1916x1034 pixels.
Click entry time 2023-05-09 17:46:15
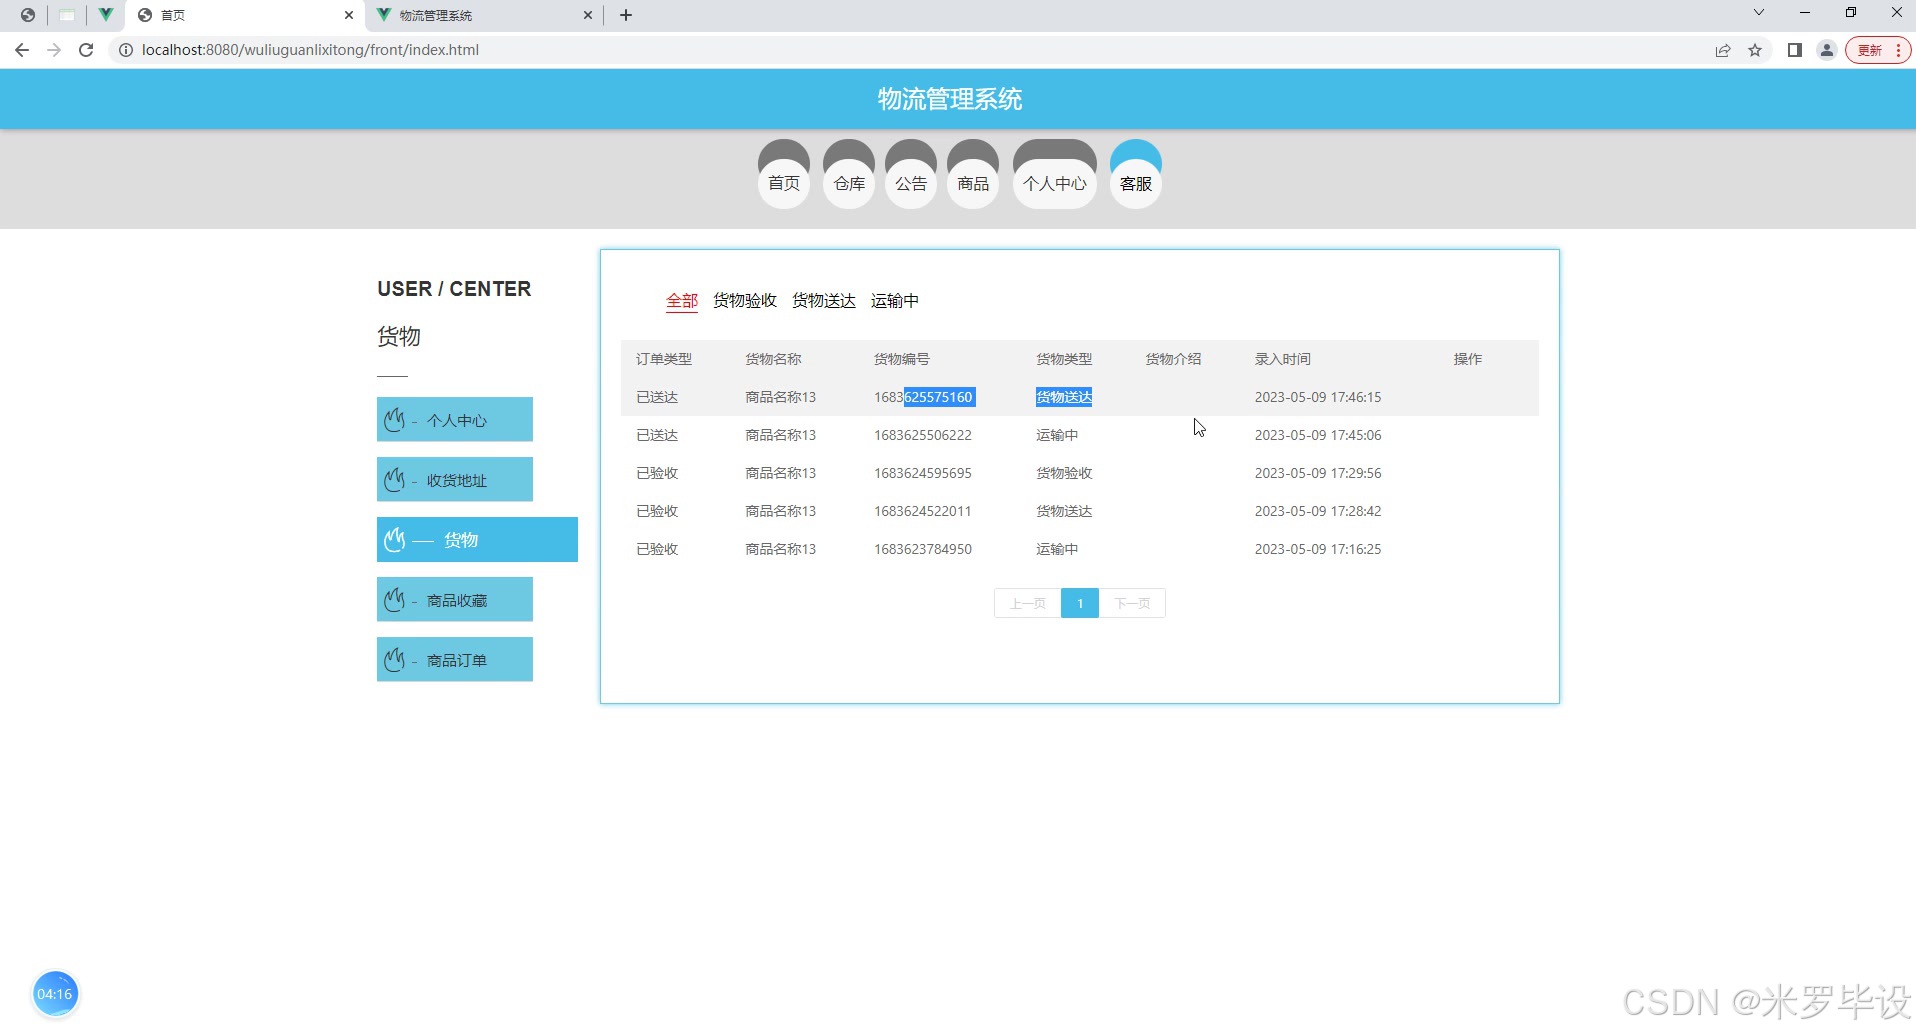(x=1318, y=397)
